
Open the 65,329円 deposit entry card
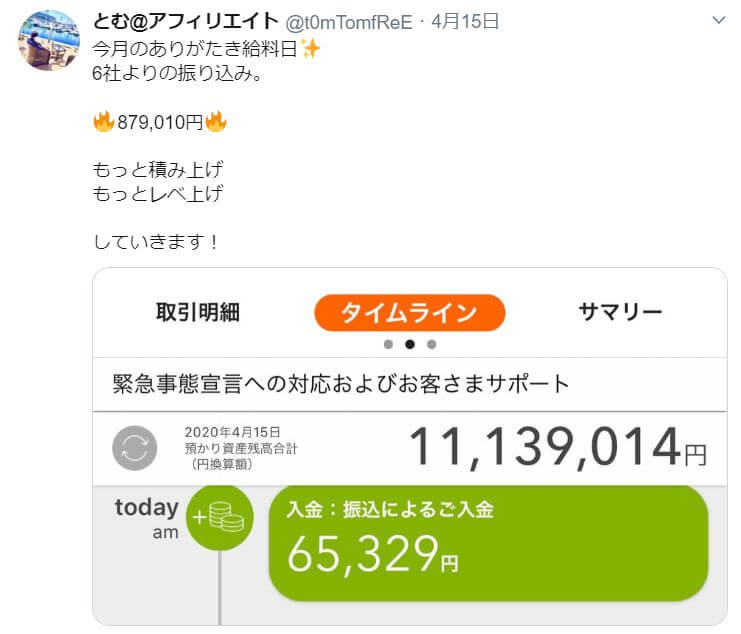point(488,543)
